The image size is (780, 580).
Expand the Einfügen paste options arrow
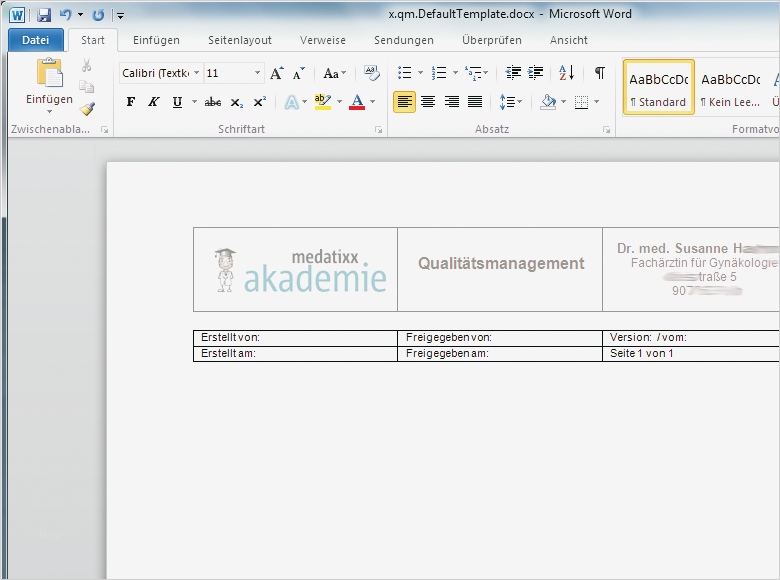(49, 111)
